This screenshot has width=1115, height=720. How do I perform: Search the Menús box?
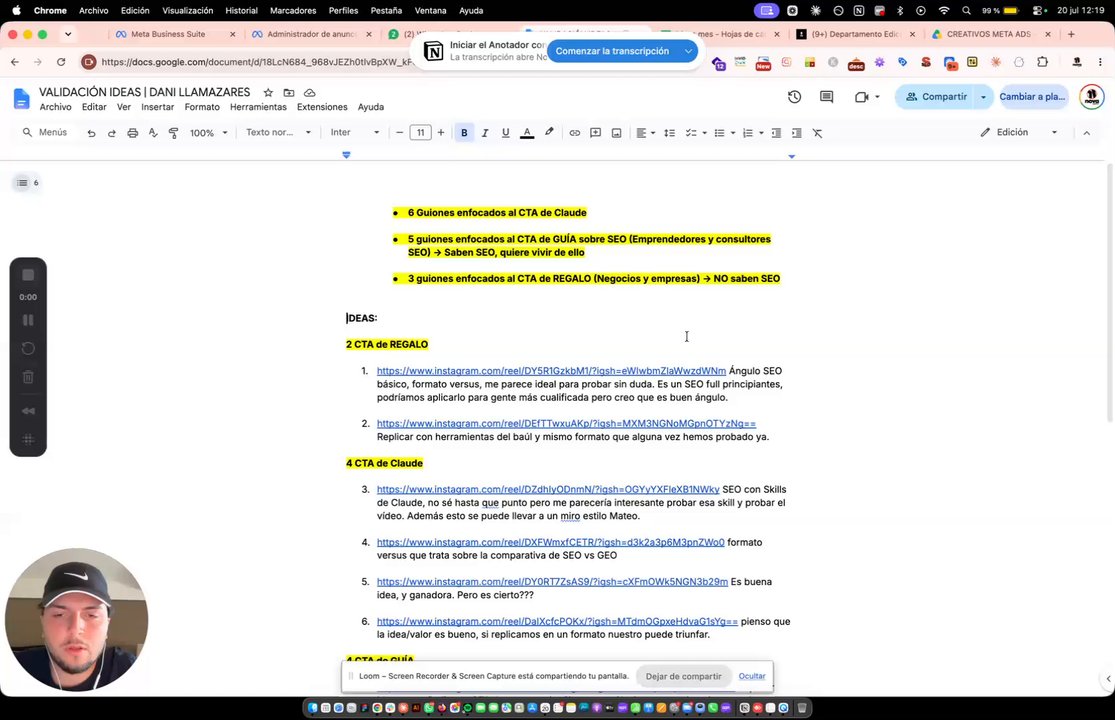tap(45, 133)
